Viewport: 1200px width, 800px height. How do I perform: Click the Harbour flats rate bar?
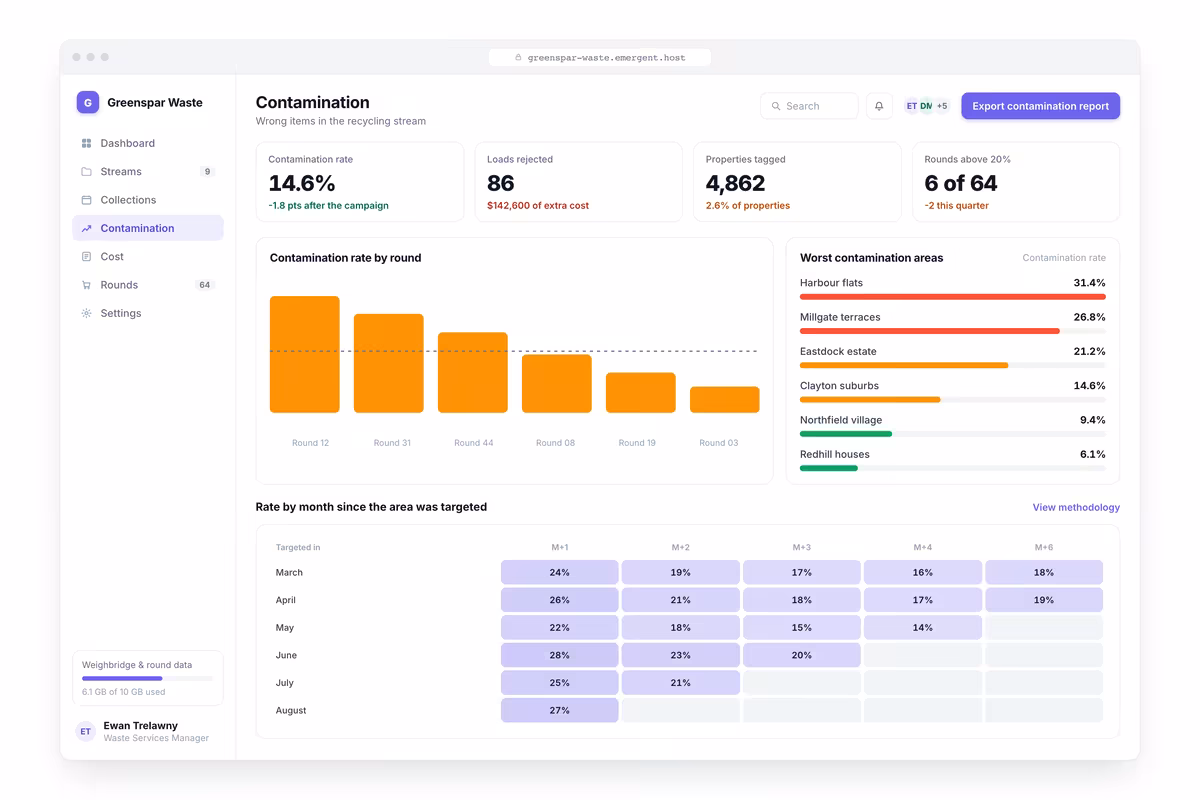pos(953,297)
